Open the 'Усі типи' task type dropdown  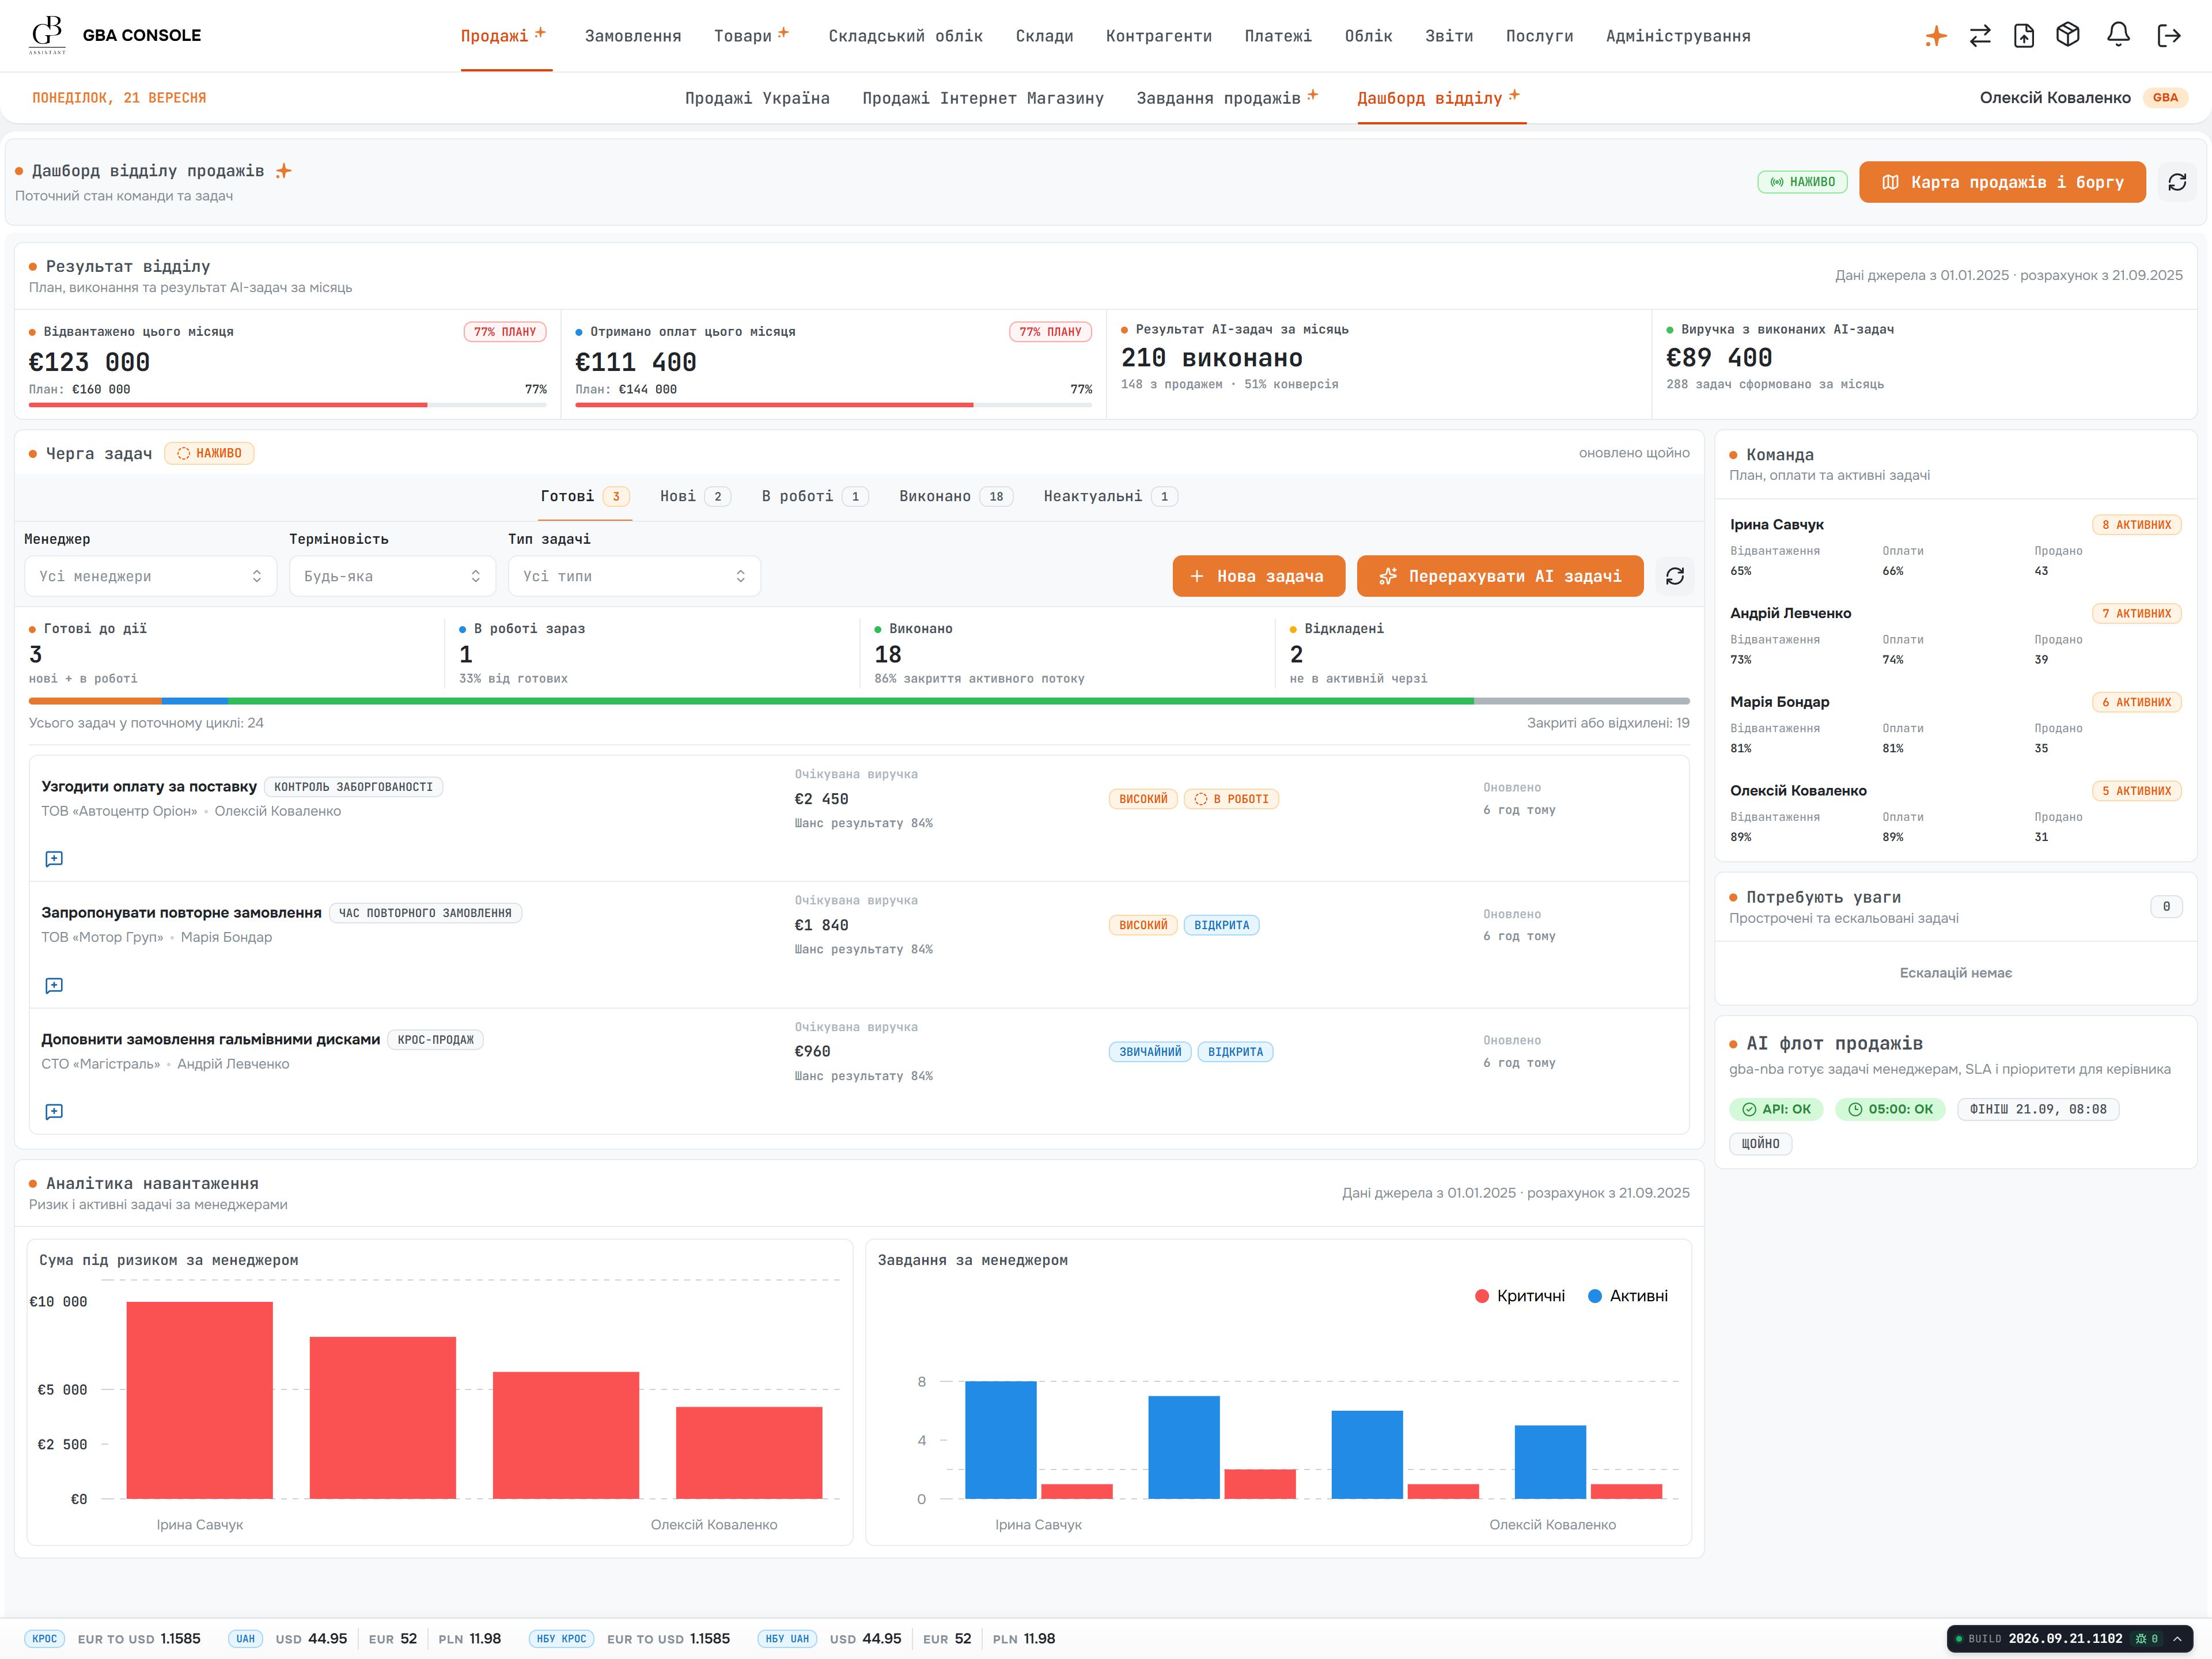click(x=634, y=576)
